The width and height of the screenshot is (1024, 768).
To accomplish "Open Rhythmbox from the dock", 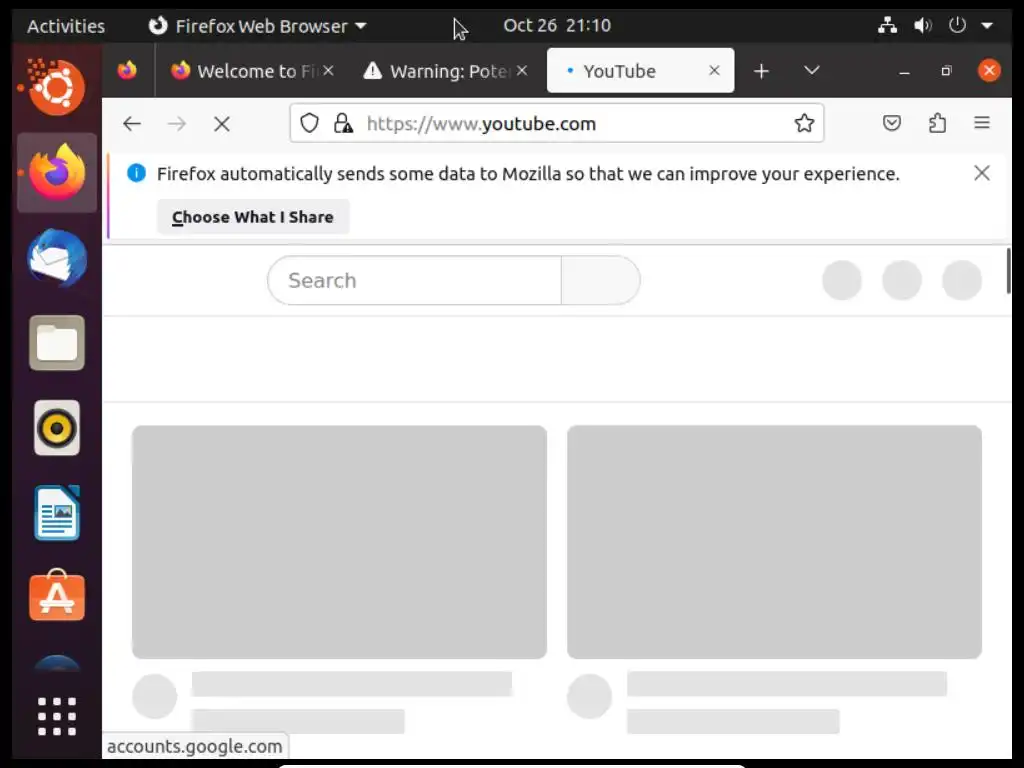I will point(57,428).
